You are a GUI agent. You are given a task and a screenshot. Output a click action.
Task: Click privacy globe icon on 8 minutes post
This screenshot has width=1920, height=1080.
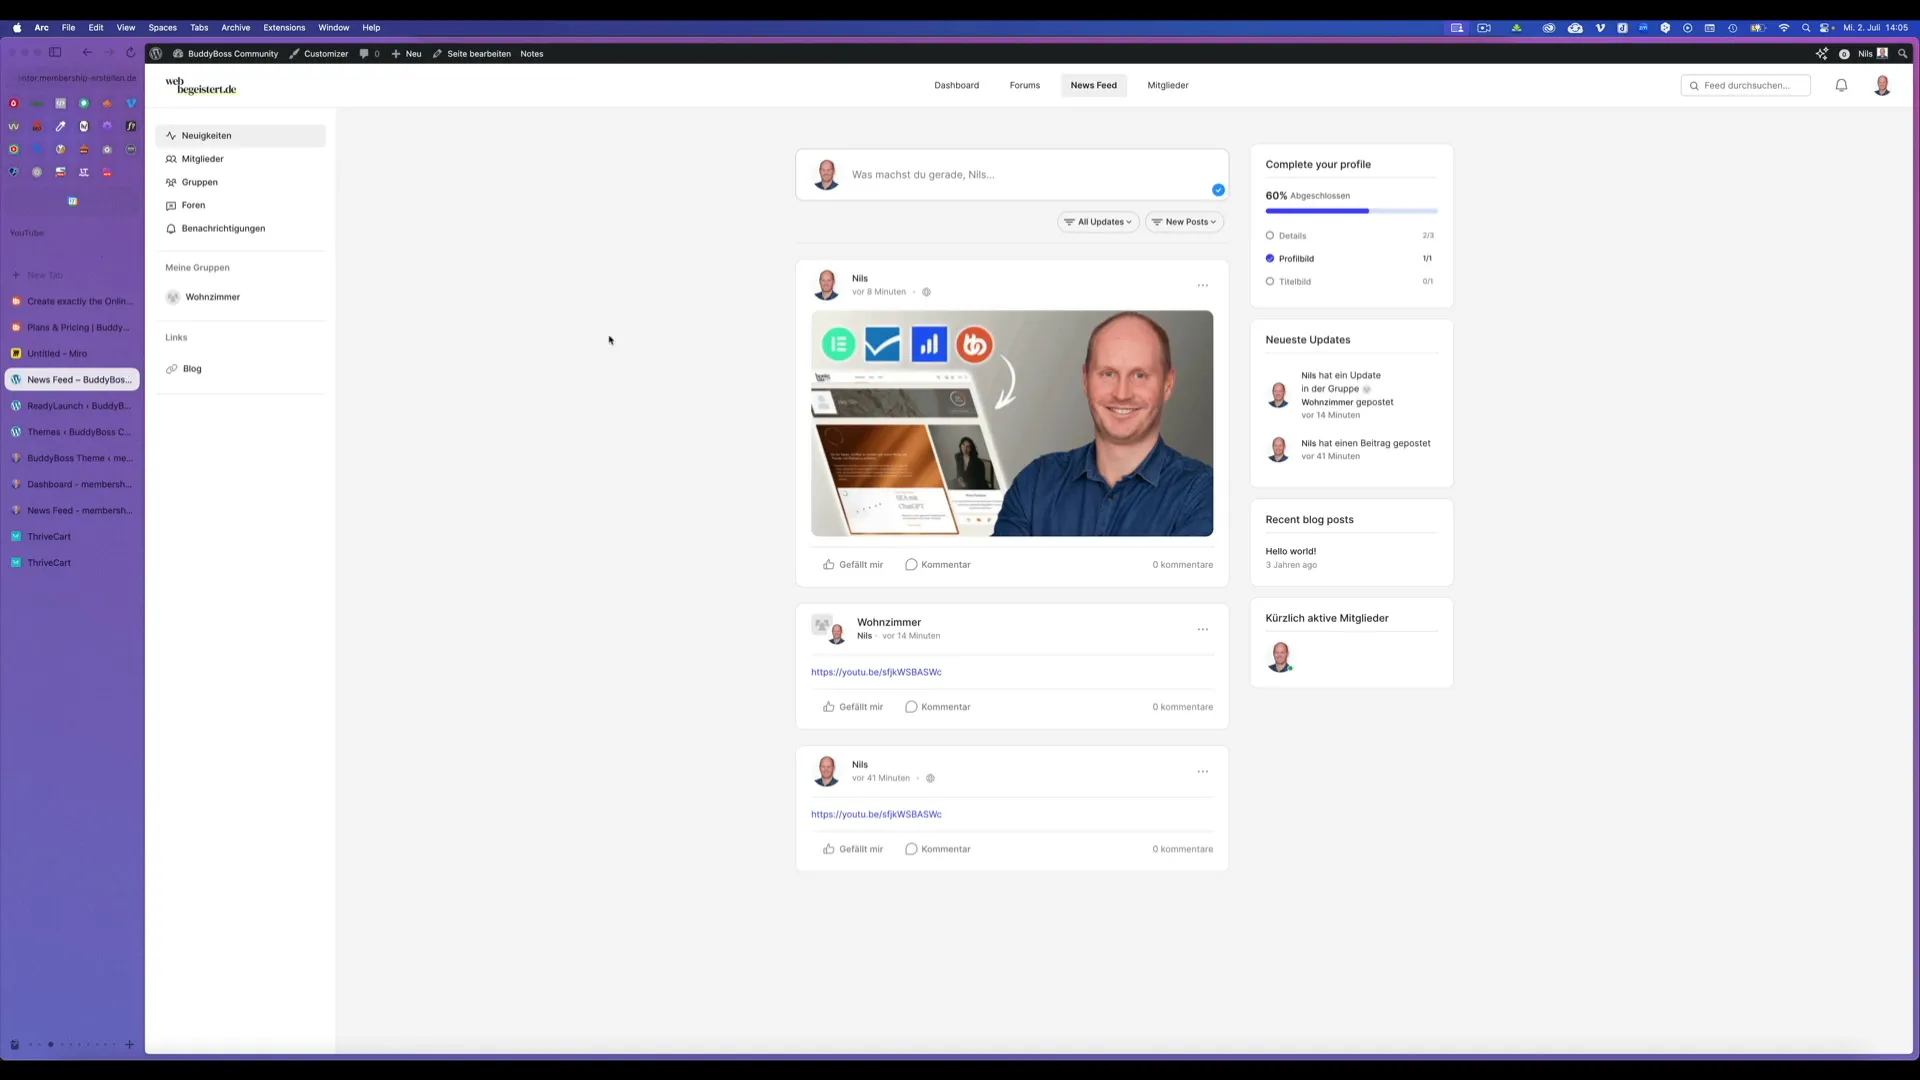(x=926, y=293)
